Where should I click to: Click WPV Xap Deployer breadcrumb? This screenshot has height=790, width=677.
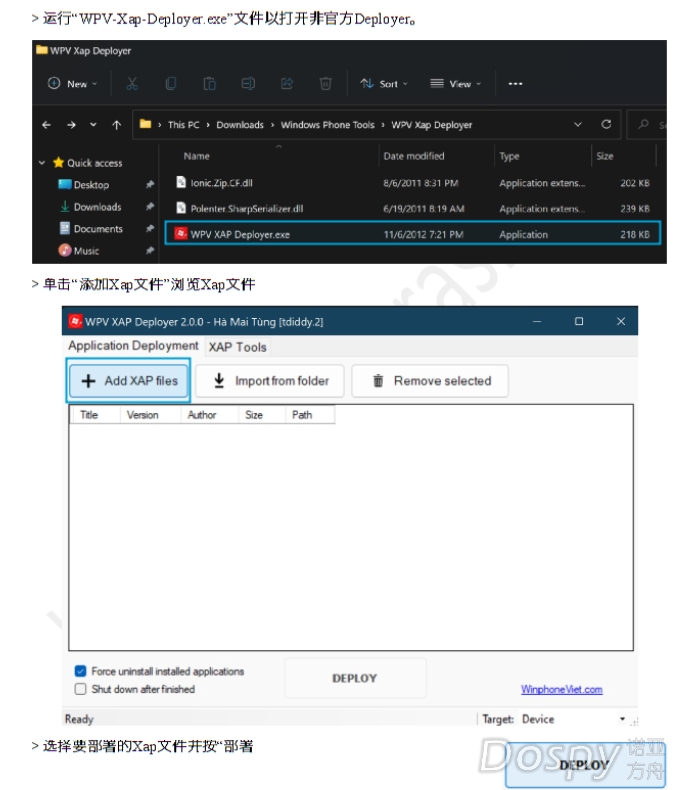[432, 124]
